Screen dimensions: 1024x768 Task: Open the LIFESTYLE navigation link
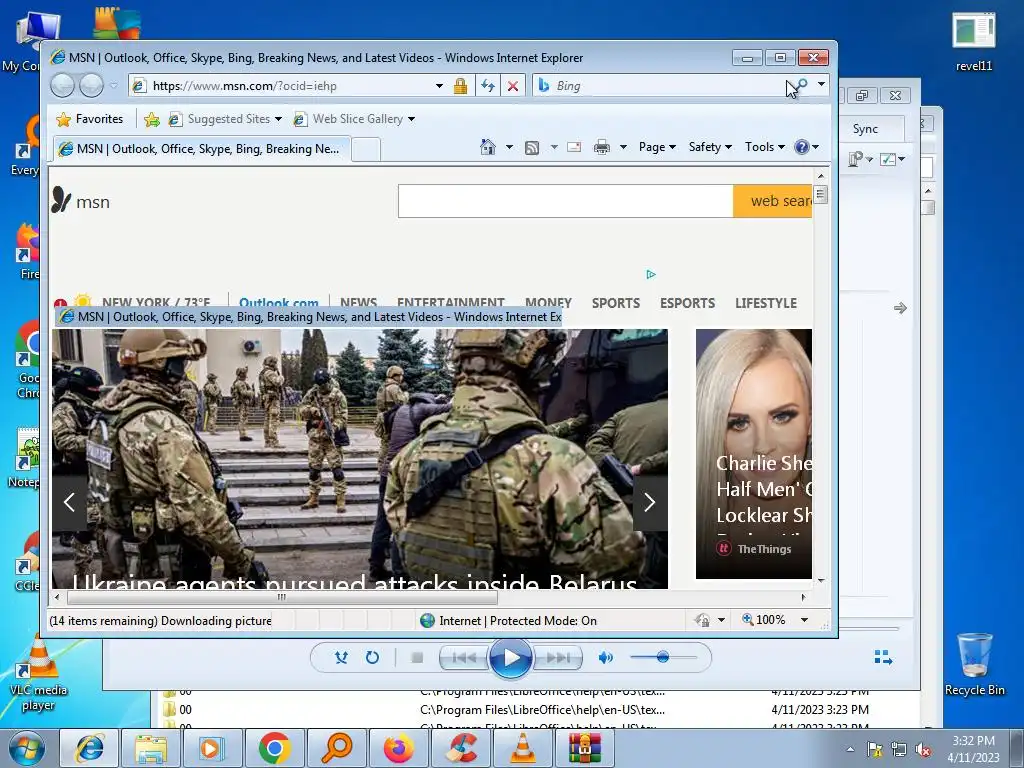[x=766, y=303]
